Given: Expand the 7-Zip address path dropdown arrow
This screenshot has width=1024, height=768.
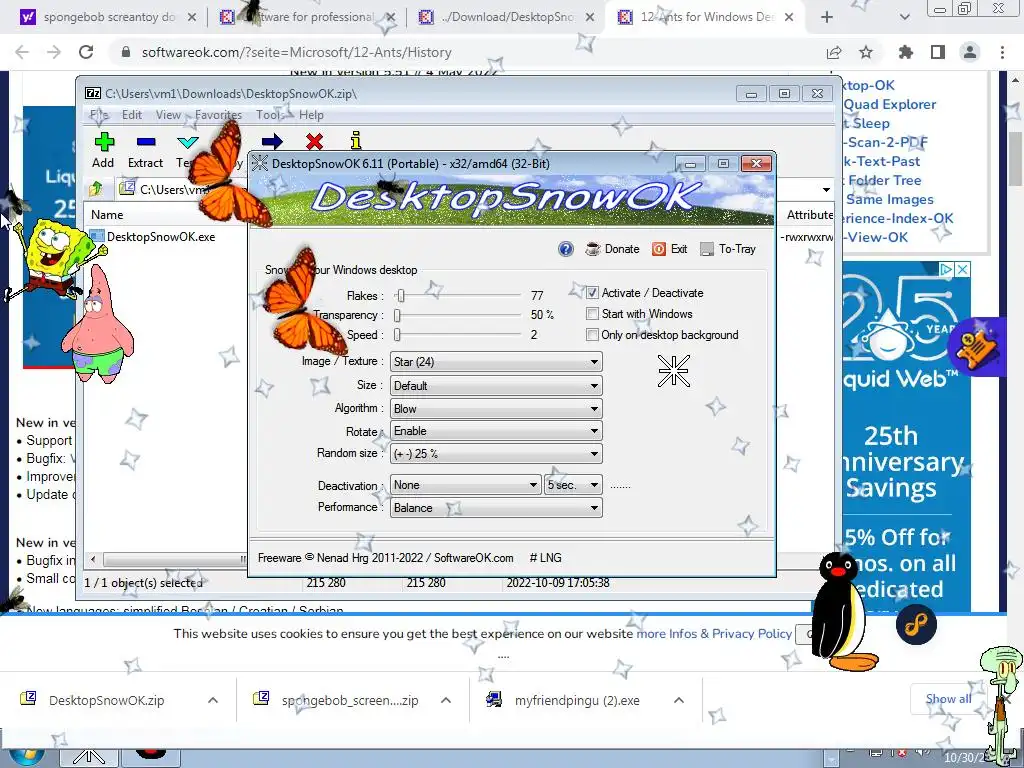Looking at the screenshot, I should point(826,189).
